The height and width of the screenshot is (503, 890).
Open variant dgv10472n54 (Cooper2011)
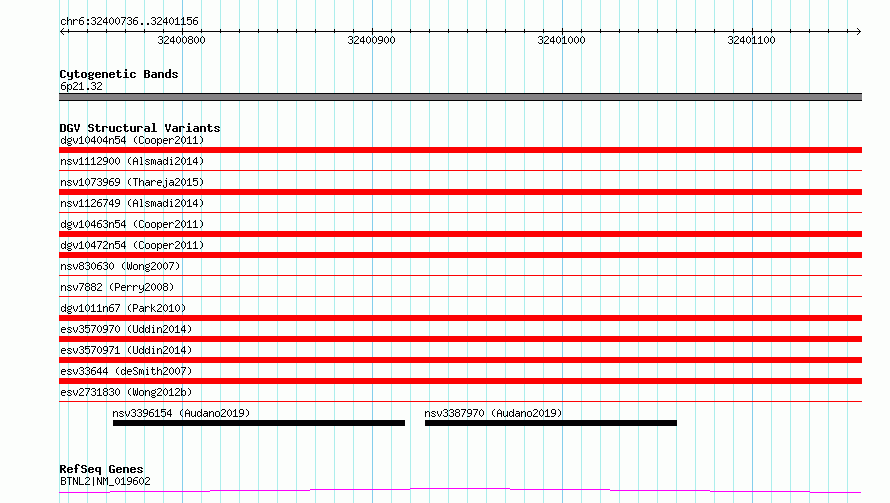point(132,245)
